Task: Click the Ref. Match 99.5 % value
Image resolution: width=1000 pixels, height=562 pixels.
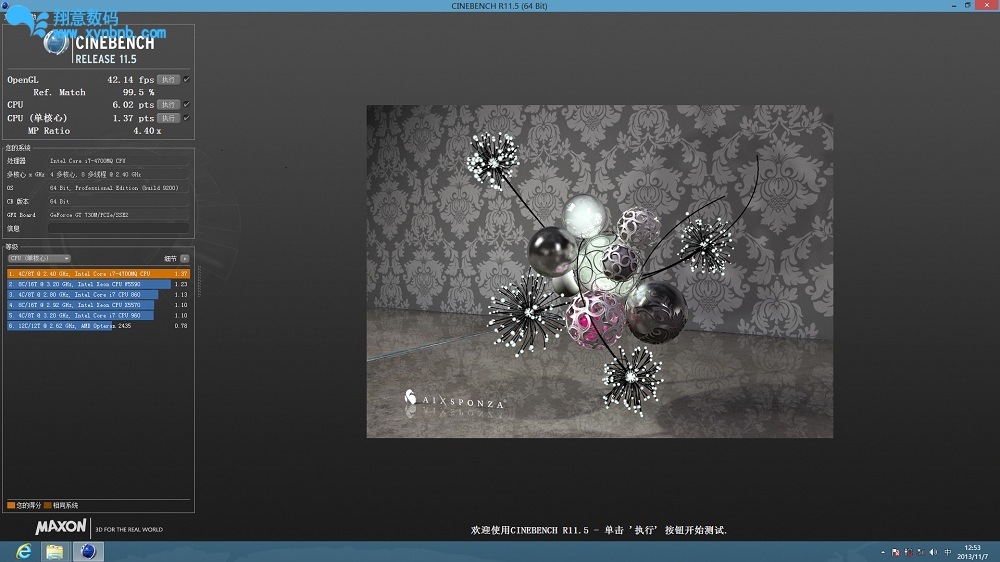Action: click(138, 92)
